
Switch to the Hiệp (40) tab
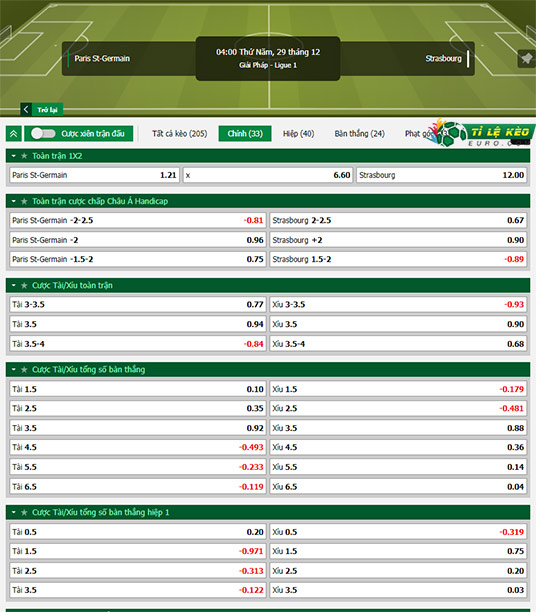click(298, 133)
